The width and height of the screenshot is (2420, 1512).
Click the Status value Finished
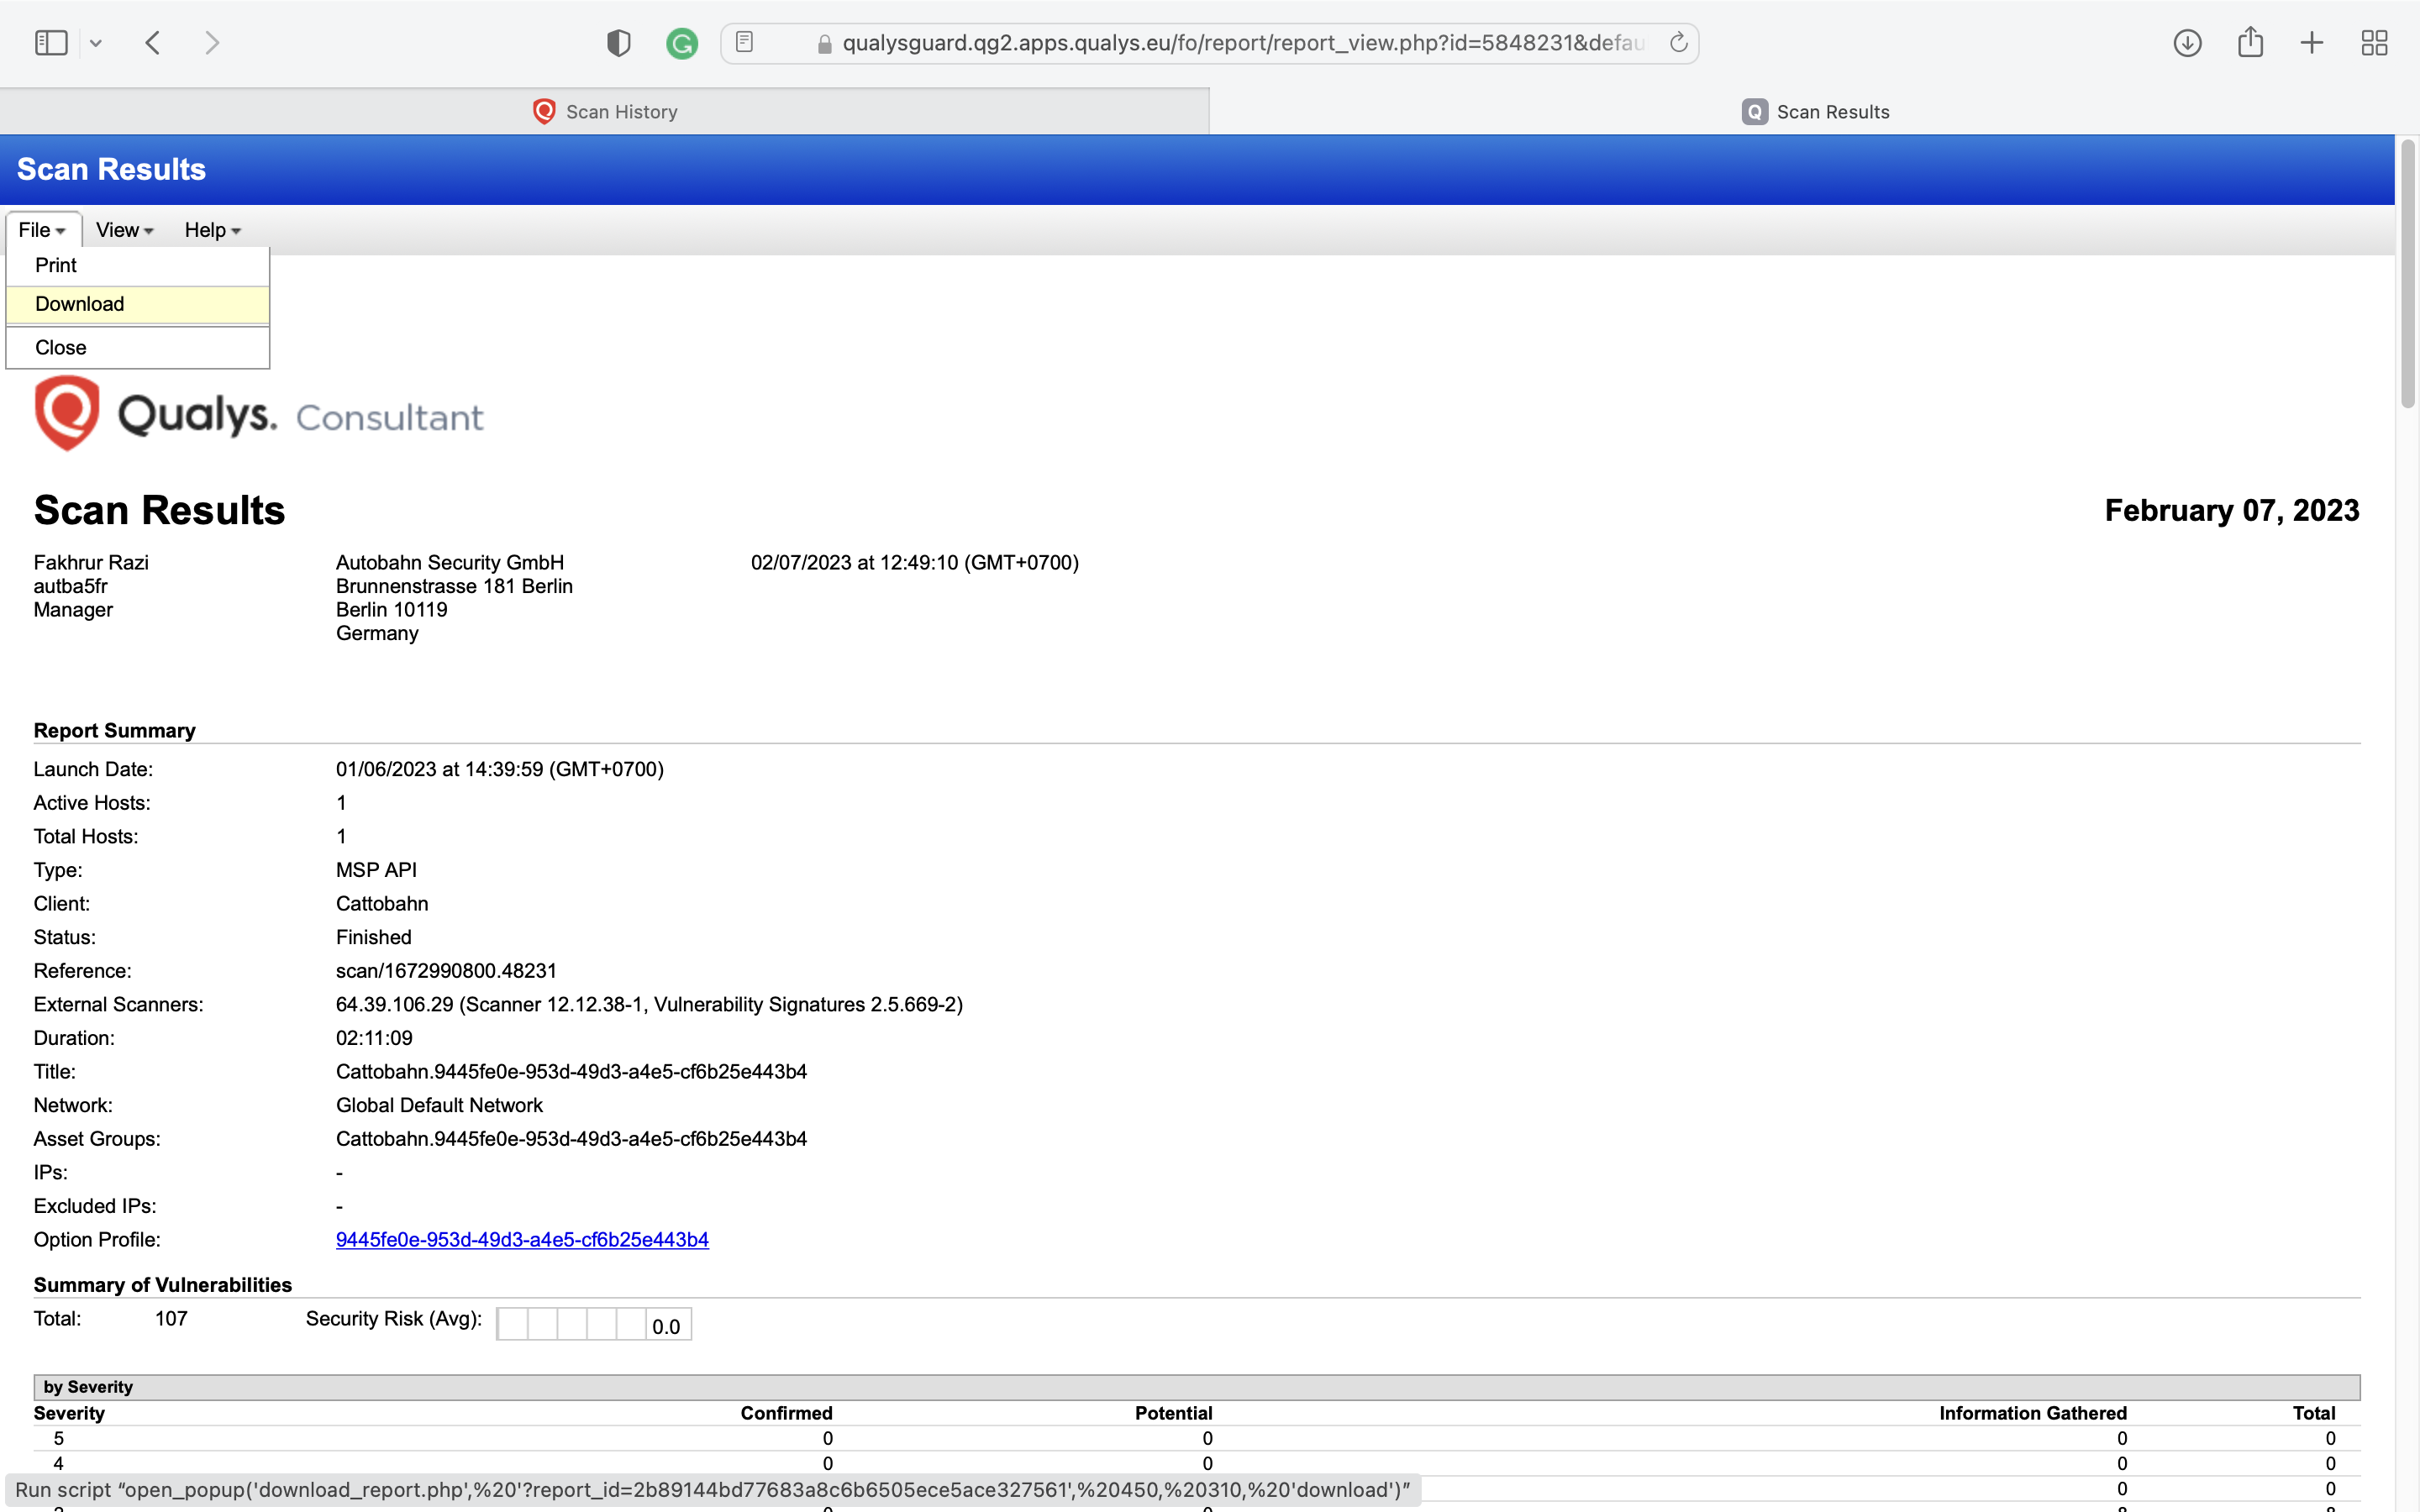[373, 937]
